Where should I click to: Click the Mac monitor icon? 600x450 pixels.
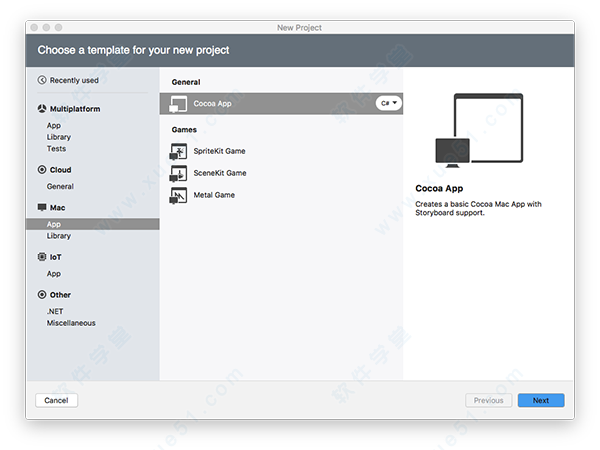(42, 207)
